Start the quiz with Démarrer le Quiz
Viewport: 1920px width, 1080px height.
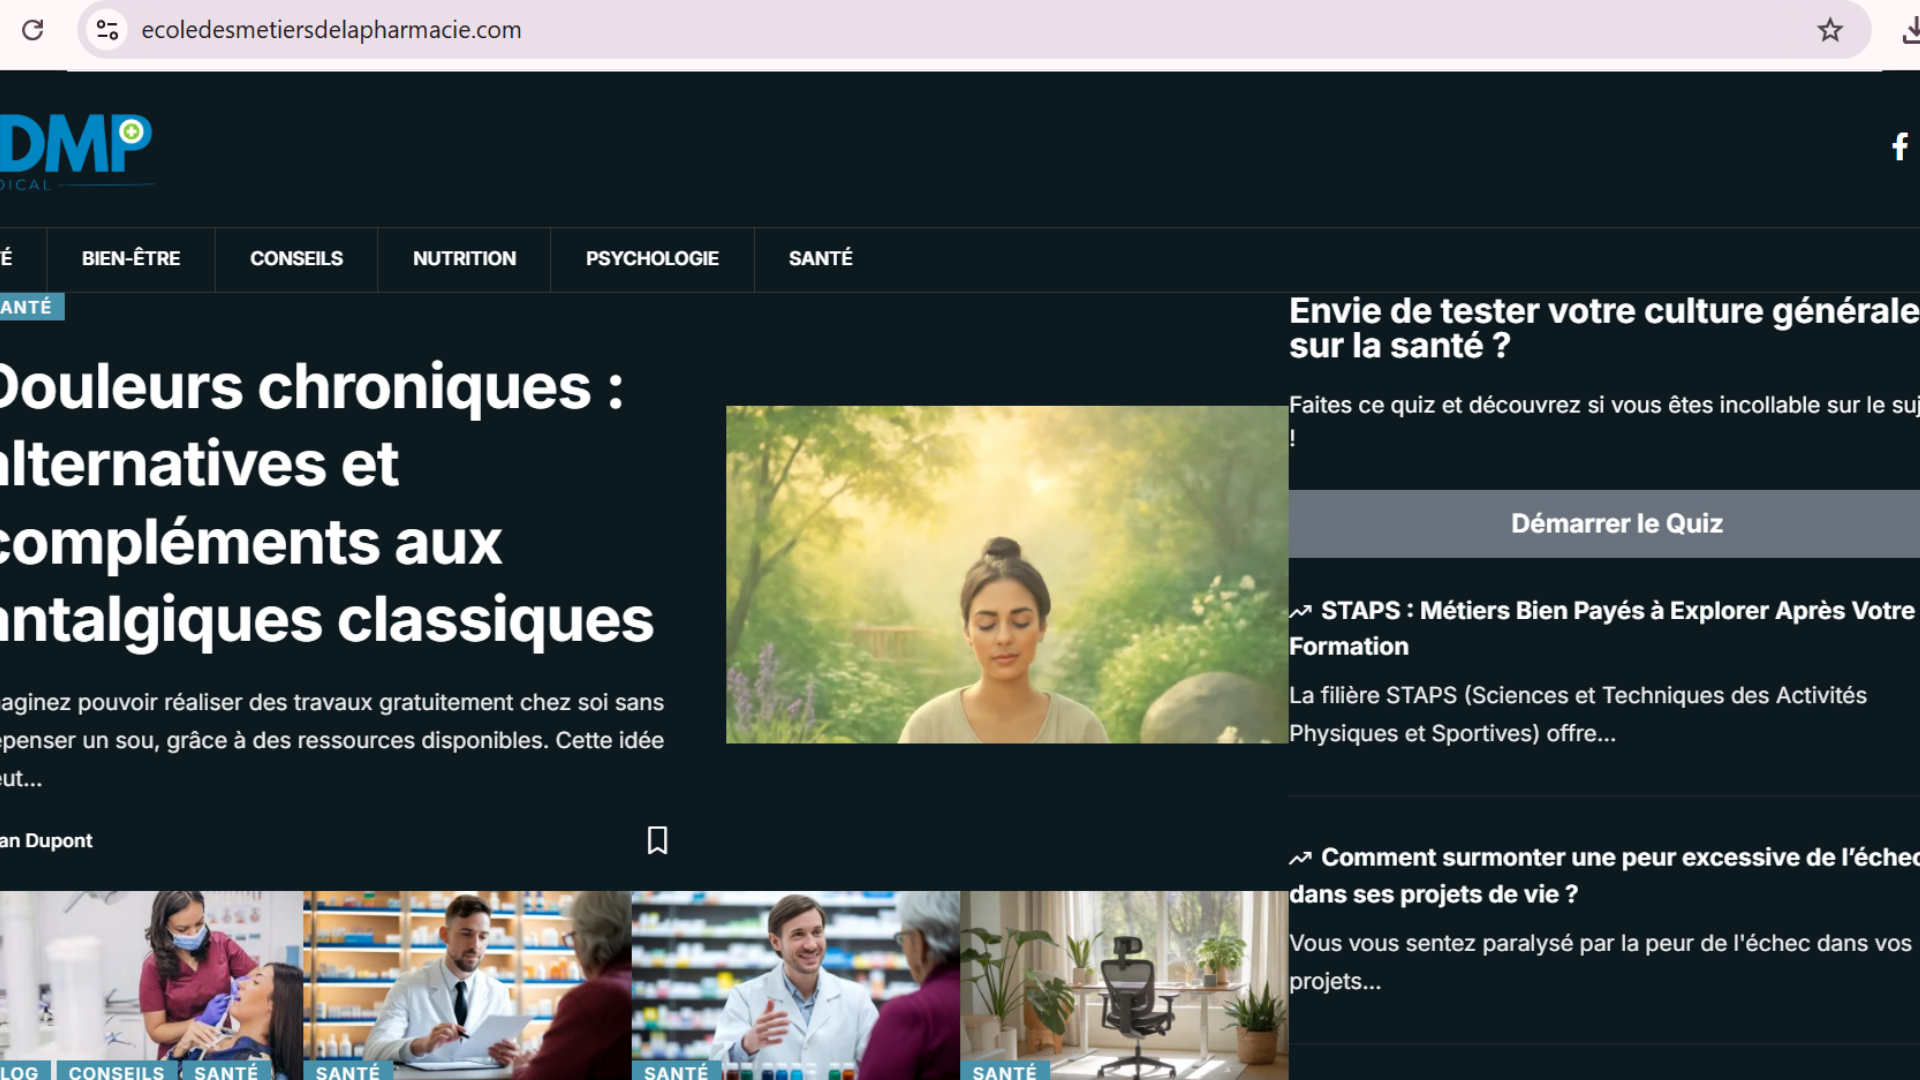point(1604,523)
